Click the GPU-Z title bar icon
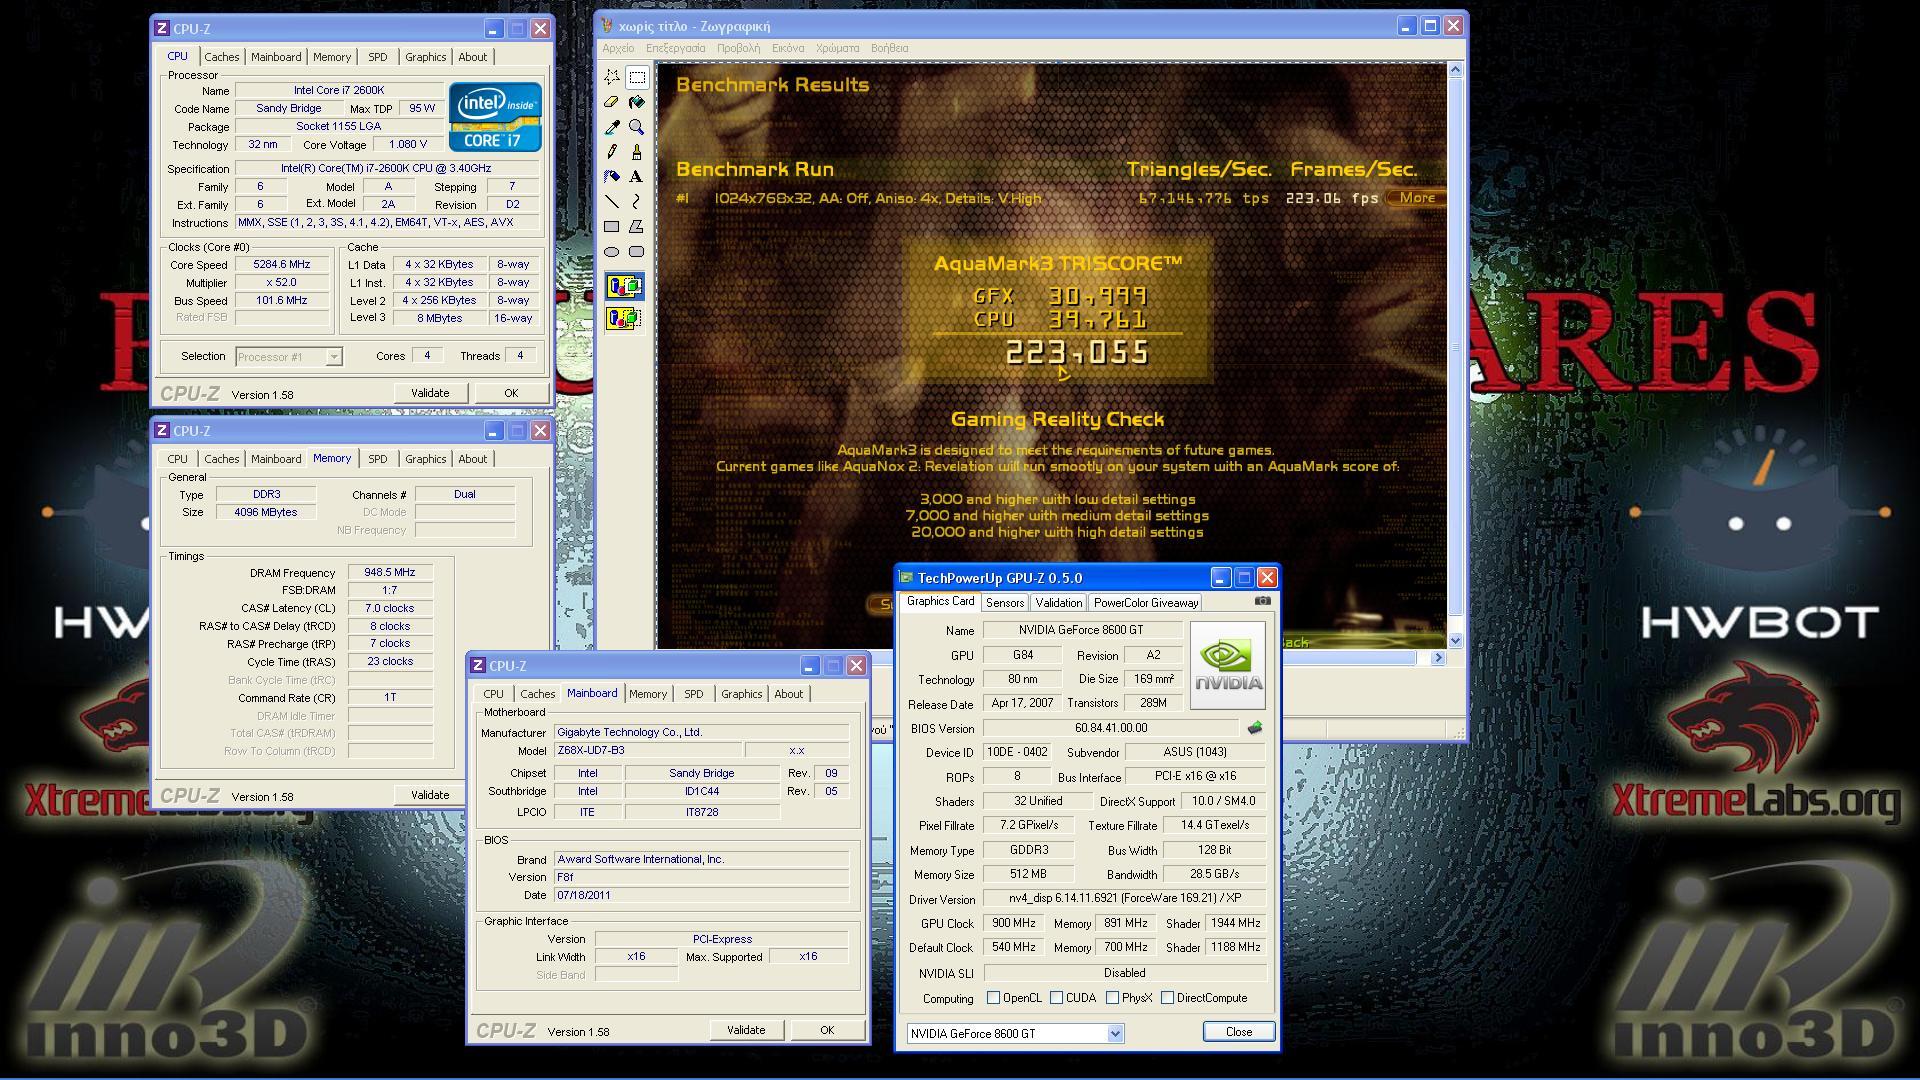Viewport: 1920px width, 1080px height. tap(906, 578)
